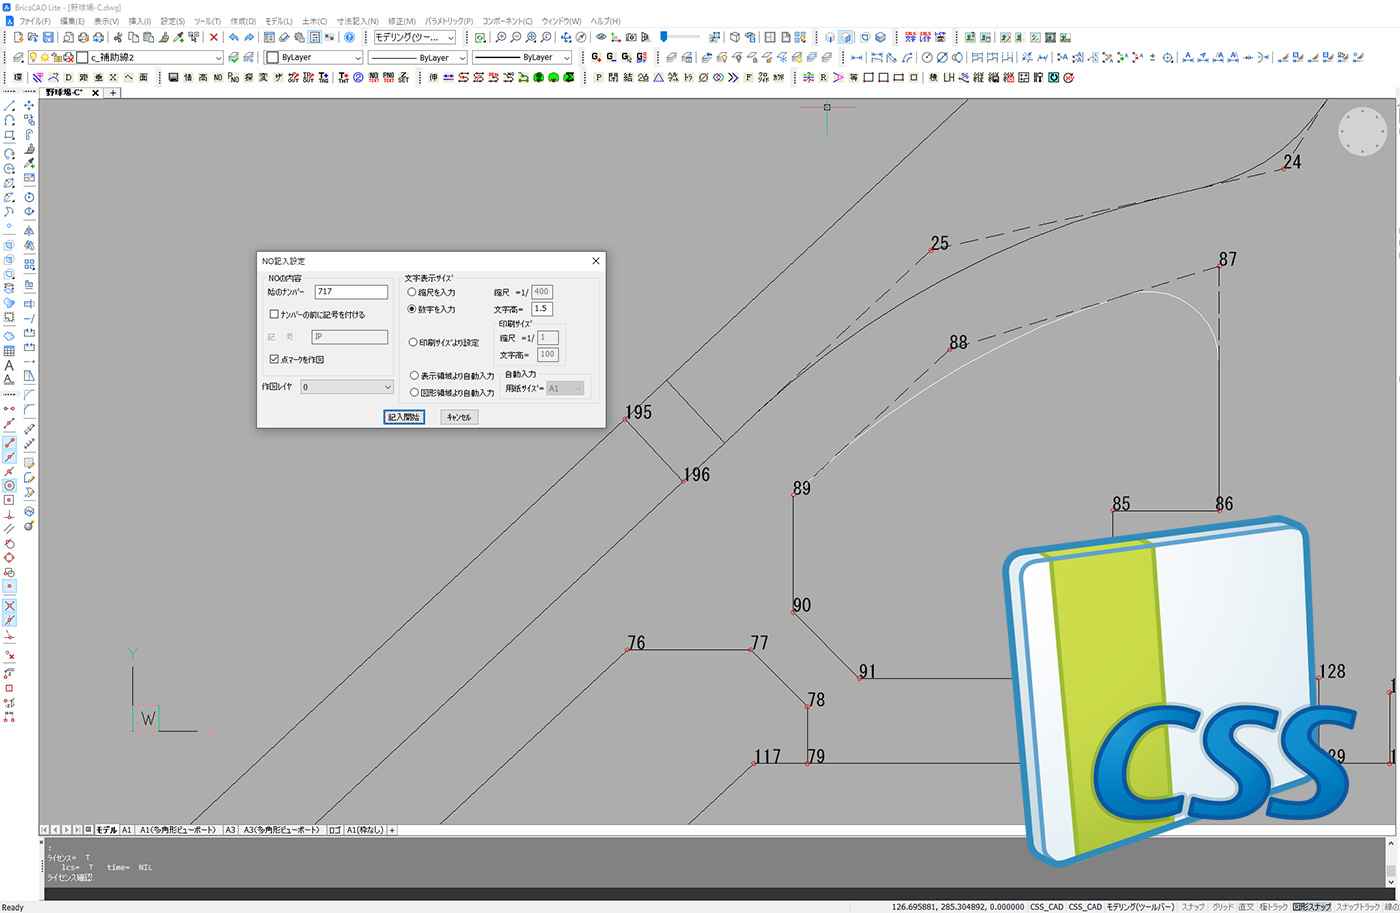The width and height of the screenshot is (1400, 913).
Task: Toggle the 図形スナップ status bar button
Action: click(x=1311, y=907)
